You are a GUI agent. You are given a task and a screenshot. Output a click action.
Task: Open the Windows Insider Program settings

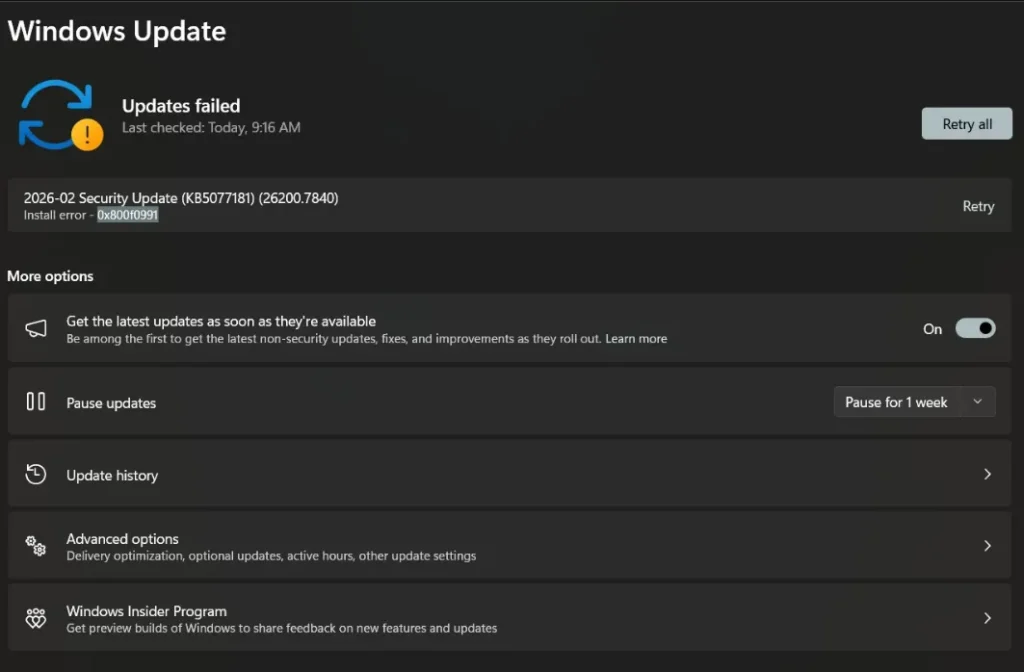(x=146, y=610)
